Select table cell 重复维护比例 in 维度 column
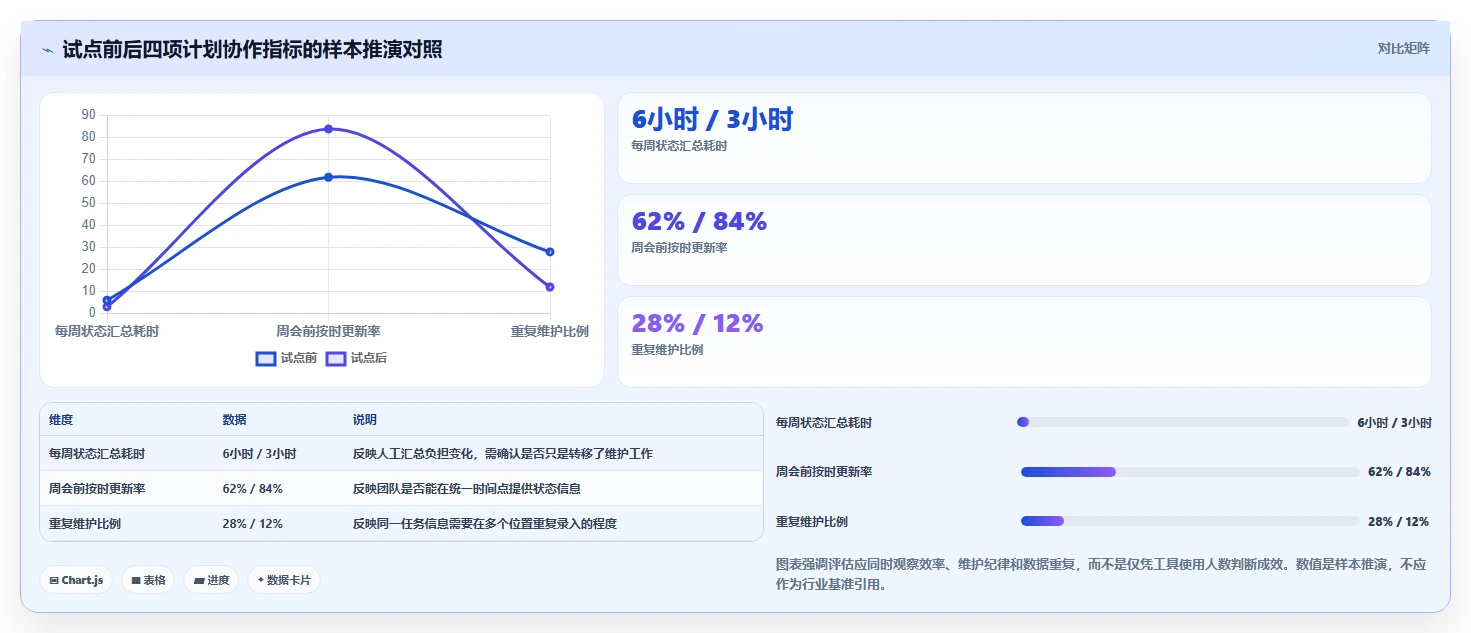 pyautogui.click(x=85, y=524)
